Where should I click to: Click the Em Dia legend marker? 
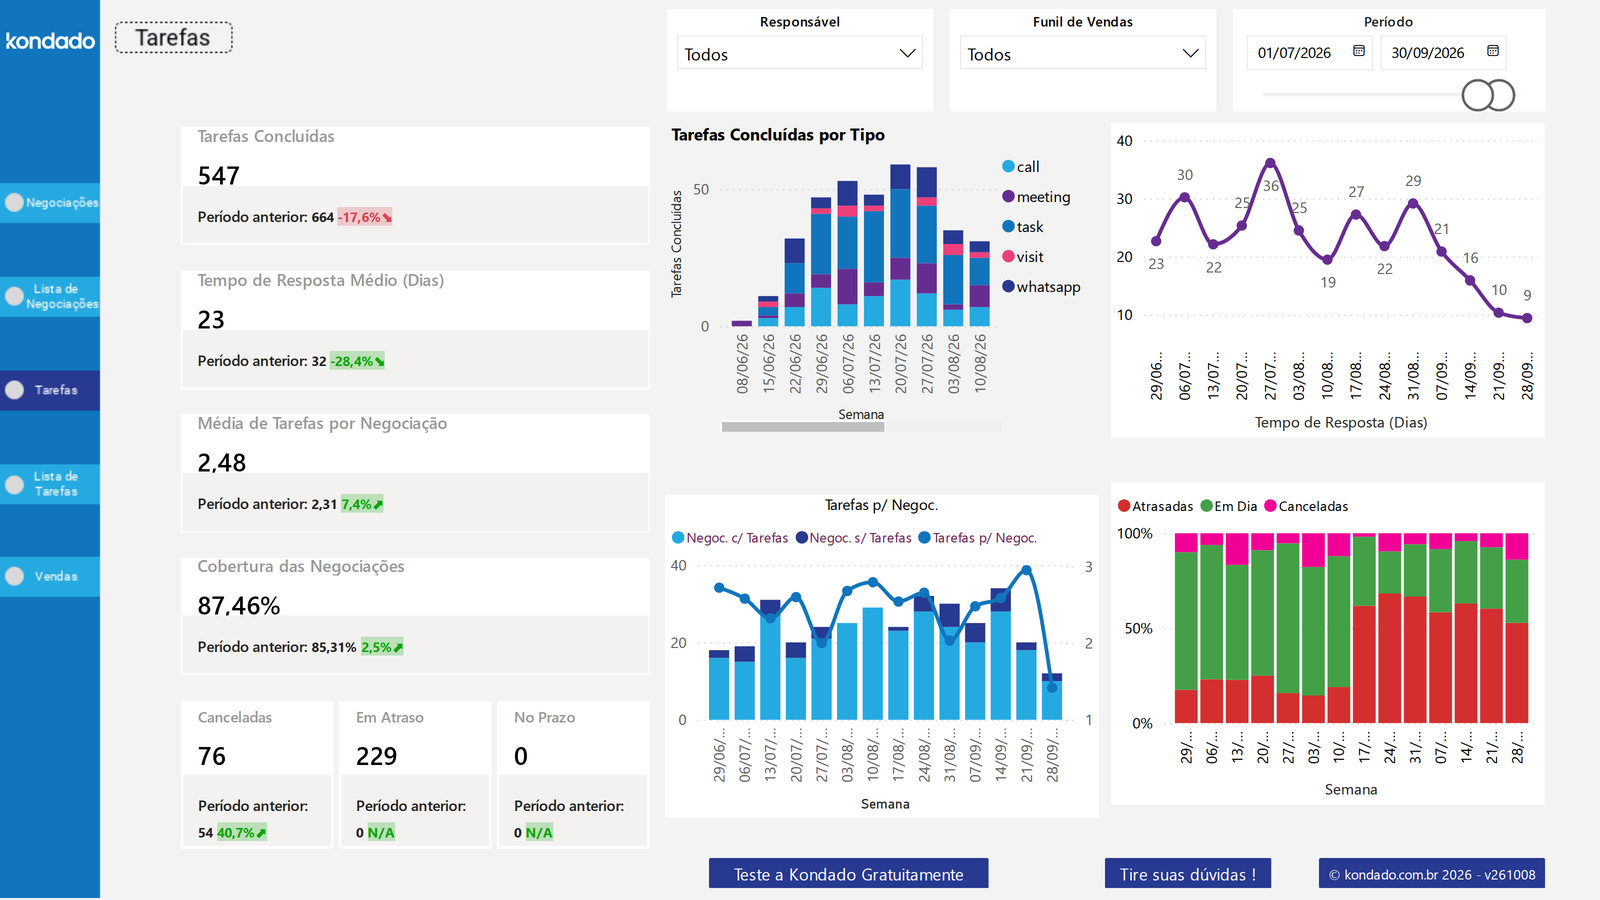[1207, 506]
